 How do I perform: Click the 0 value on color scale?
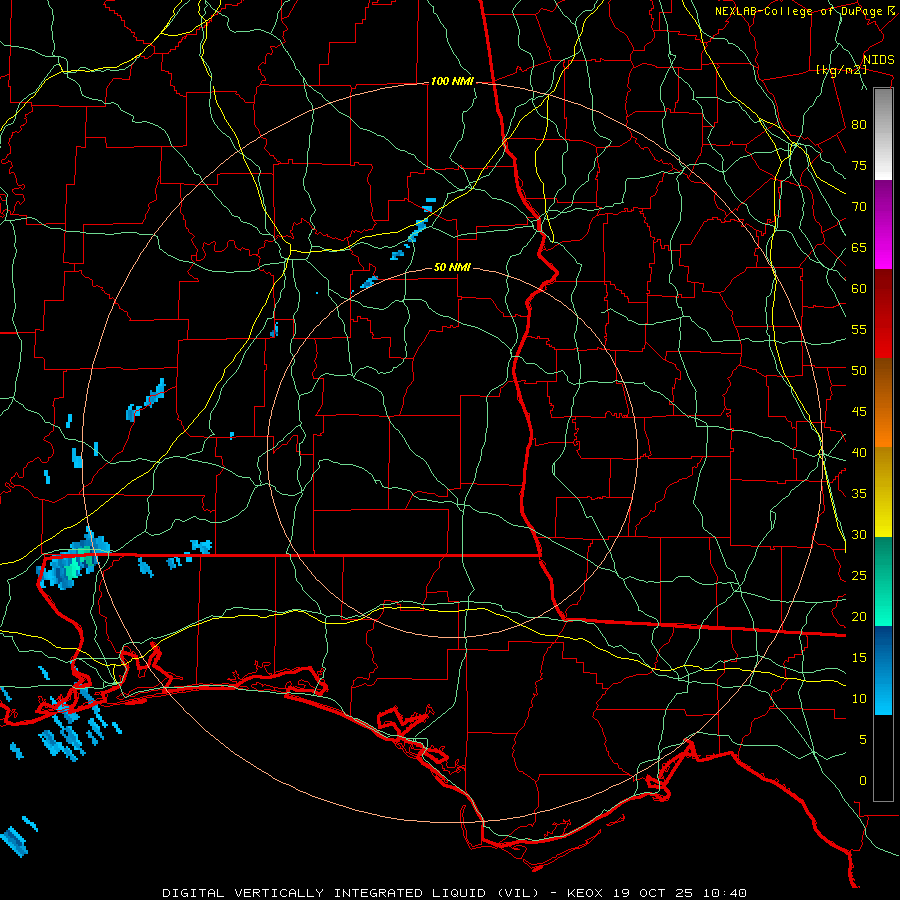[863, 781]
